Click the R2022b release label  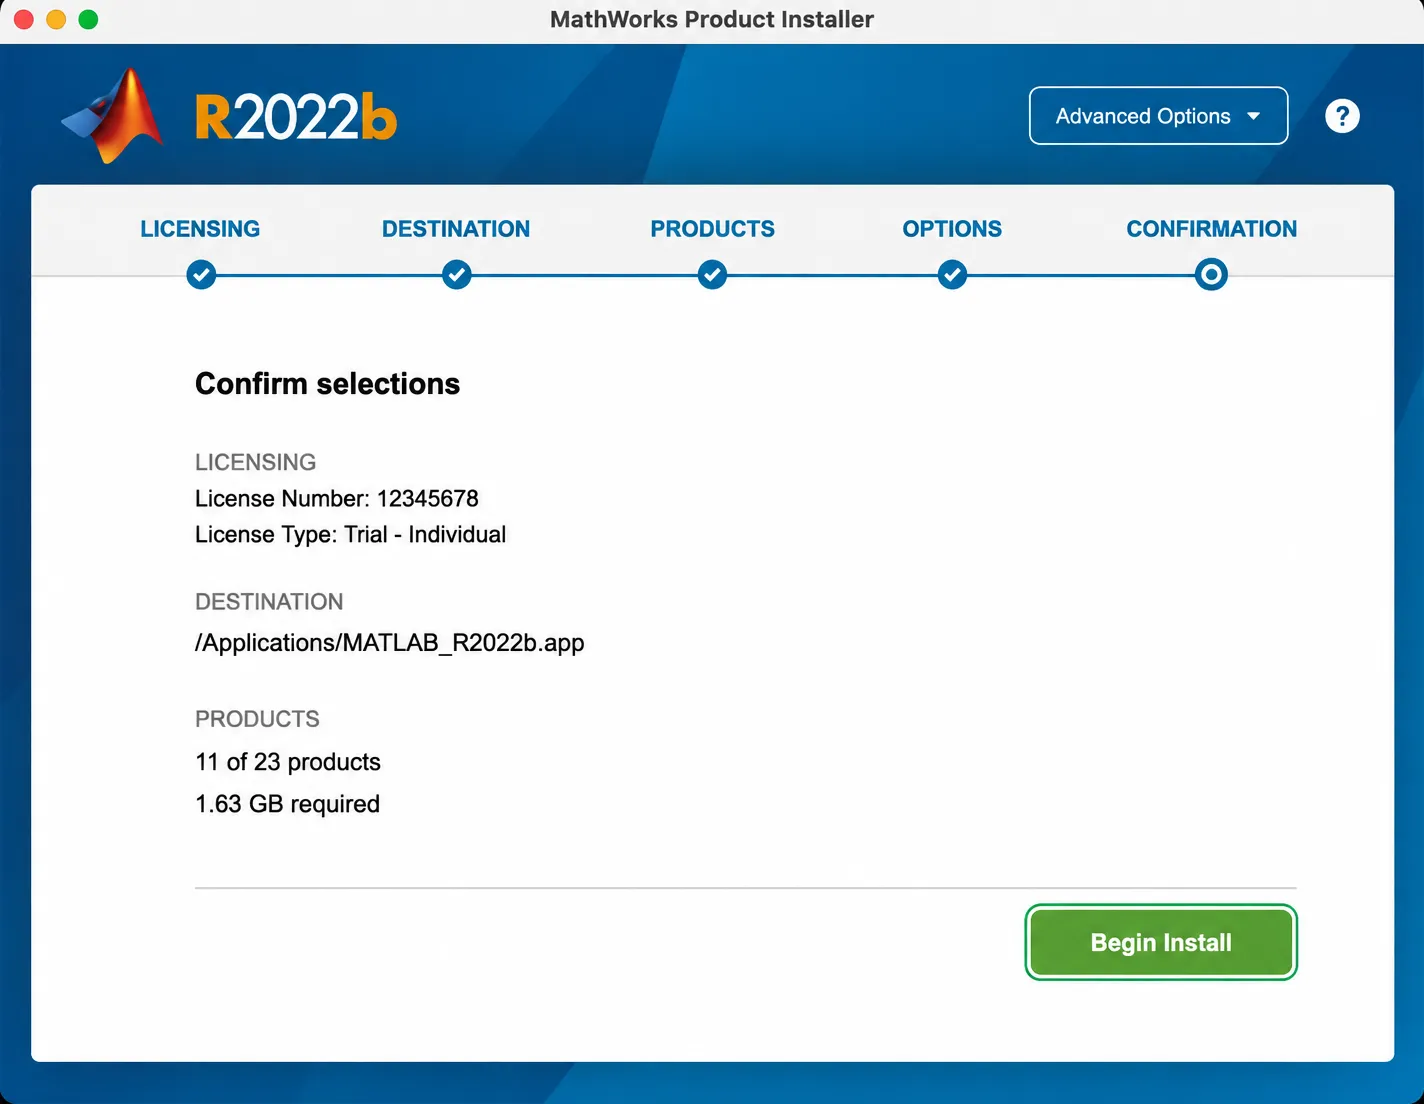296,118
